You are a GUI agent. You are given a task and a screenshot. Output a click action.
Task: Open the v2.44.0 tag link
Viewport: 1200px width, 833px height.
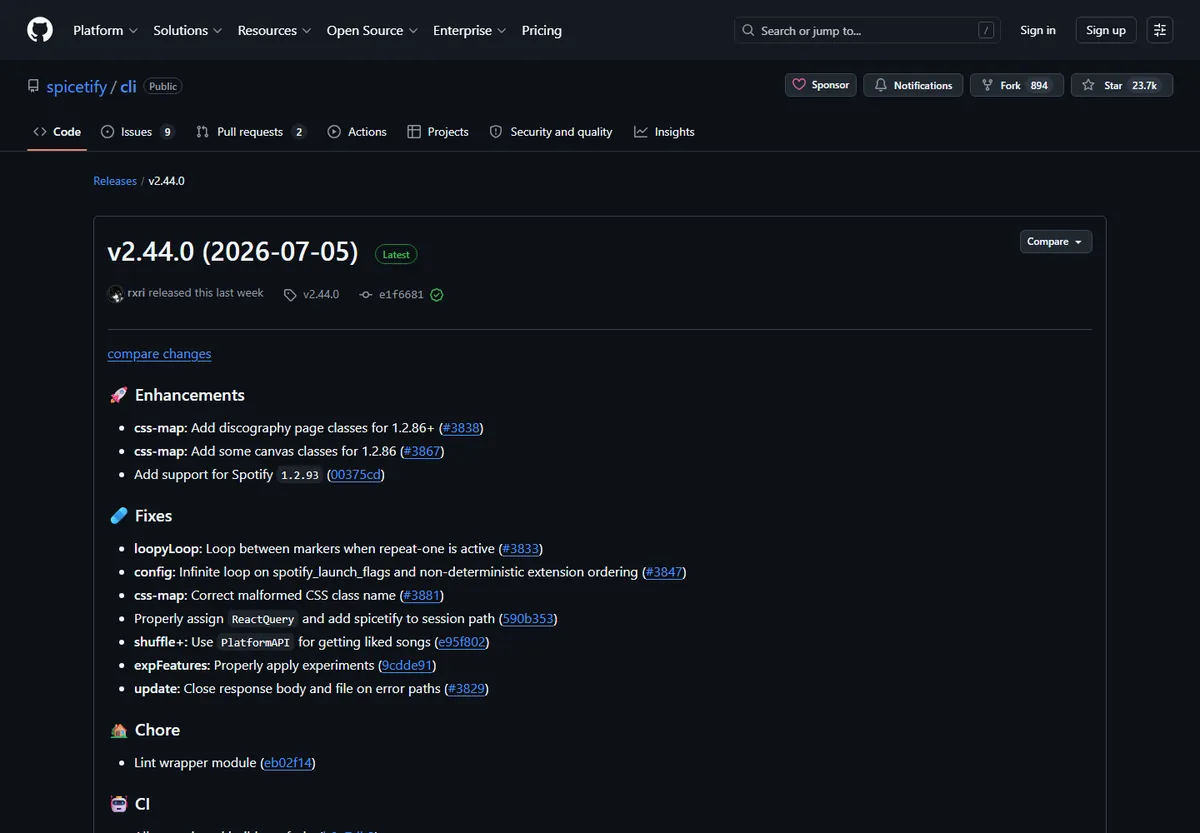coord(311,294)
